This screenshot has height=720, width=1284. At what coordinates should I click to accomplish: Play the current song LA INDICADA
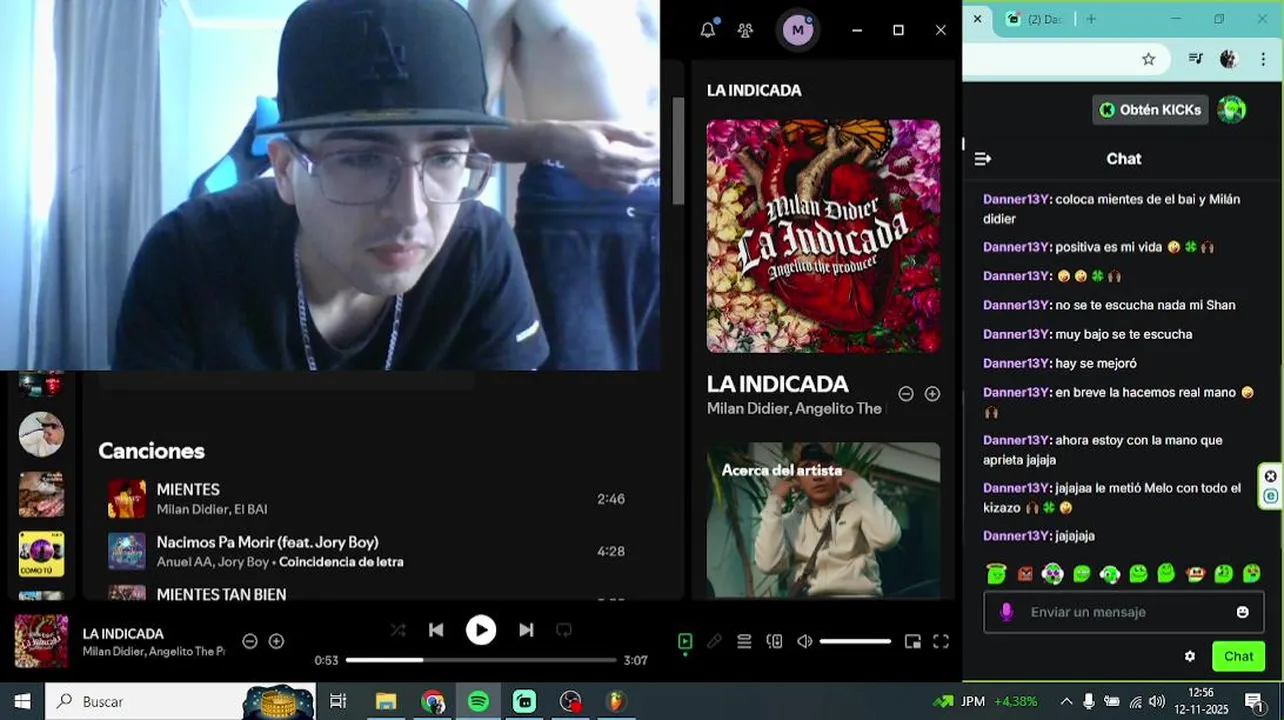[x=481, y=630]
